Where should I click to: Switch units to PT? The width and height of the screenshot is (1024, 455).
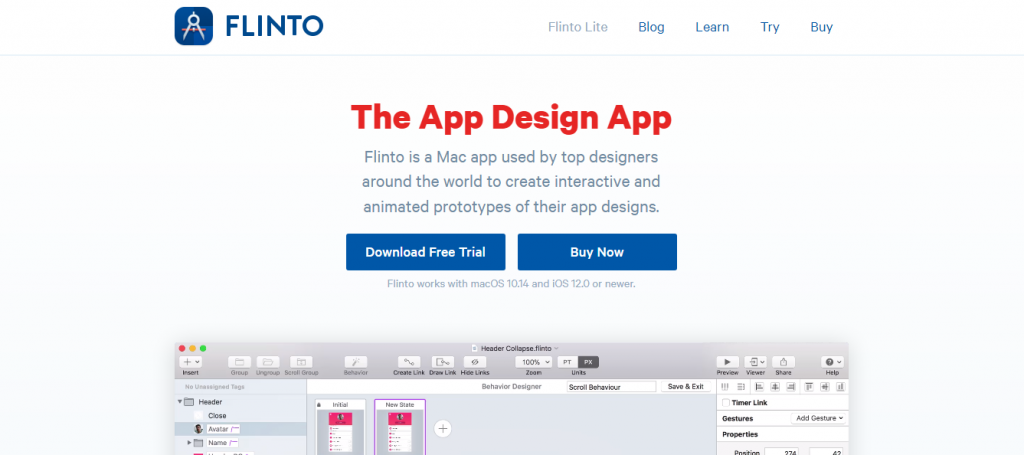[x=568, y=362]
